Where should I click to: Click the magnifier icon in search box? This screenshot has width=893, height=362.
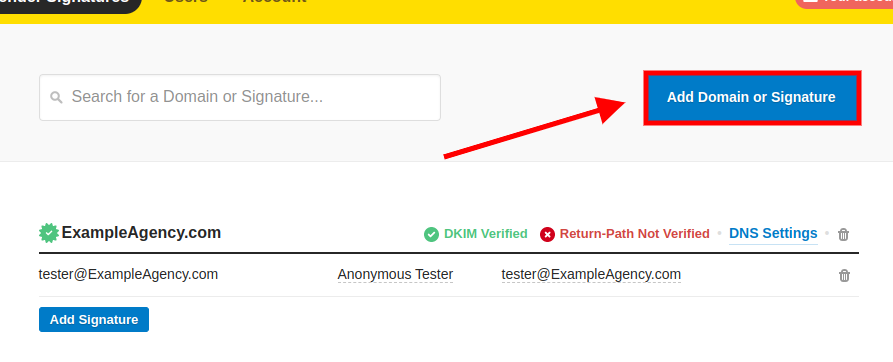pos(56,97)
